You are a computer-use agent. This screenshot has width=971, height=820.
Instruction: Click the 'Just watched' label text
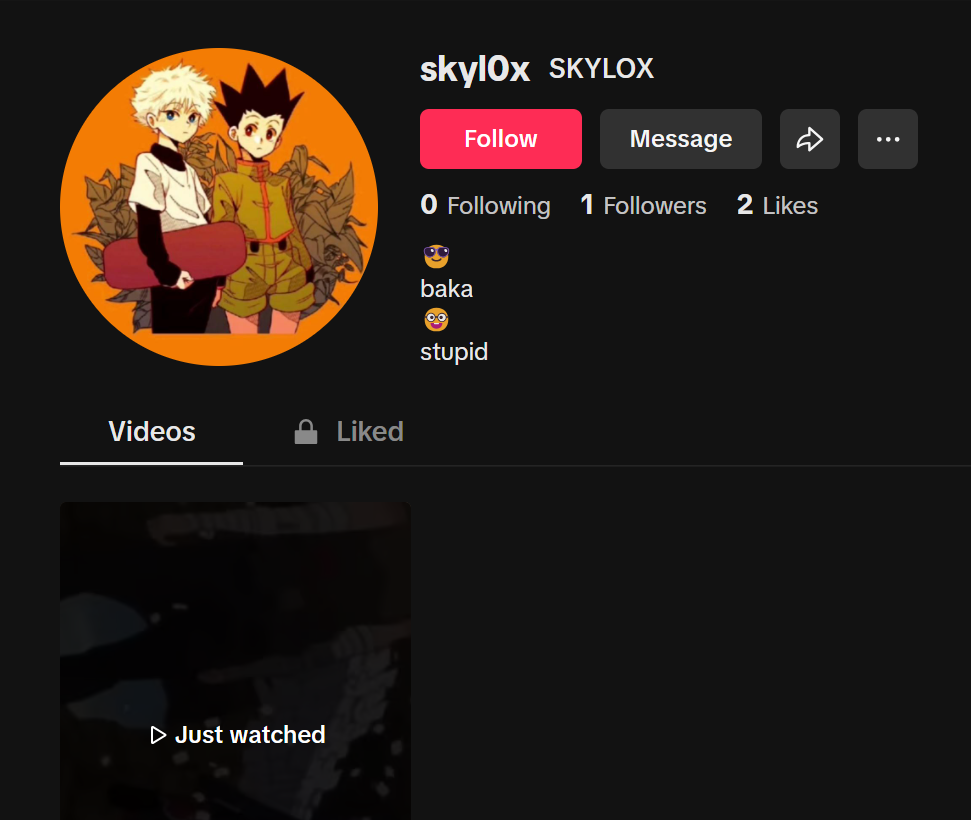pyautogui.click(x=250, y=735)
